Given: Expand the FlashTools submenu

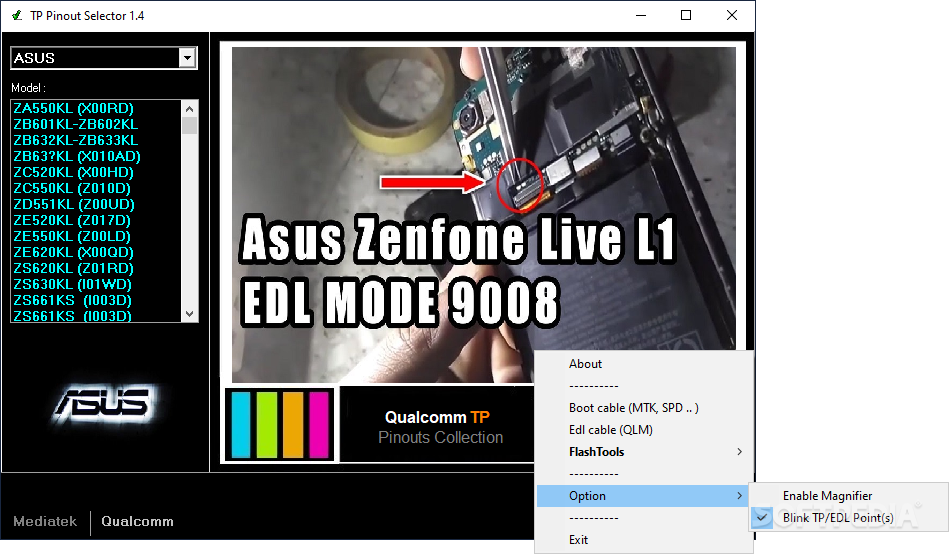Looking at the screenshot, I should pos(645,452).
